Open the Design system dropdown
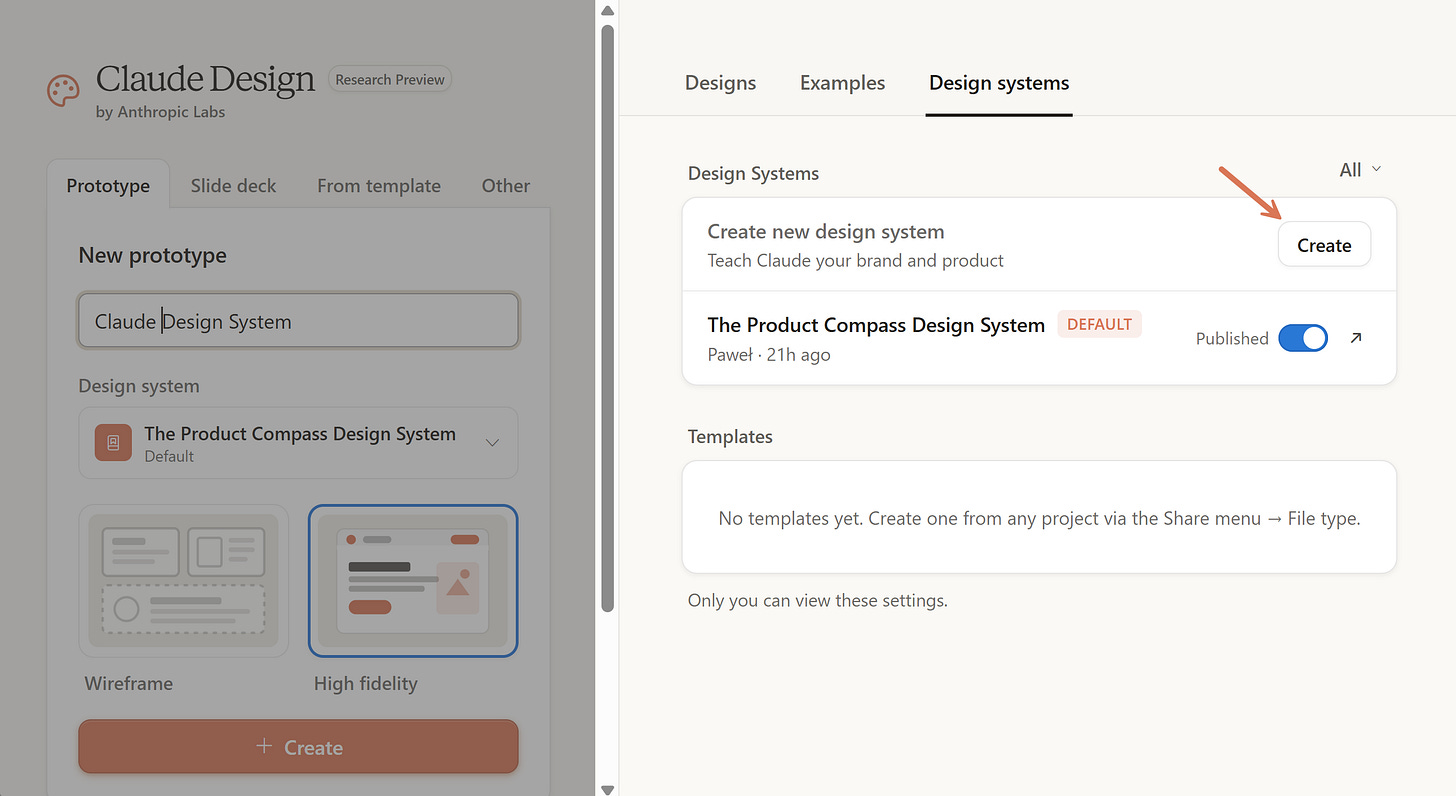1456x796 pixels. 298,443
